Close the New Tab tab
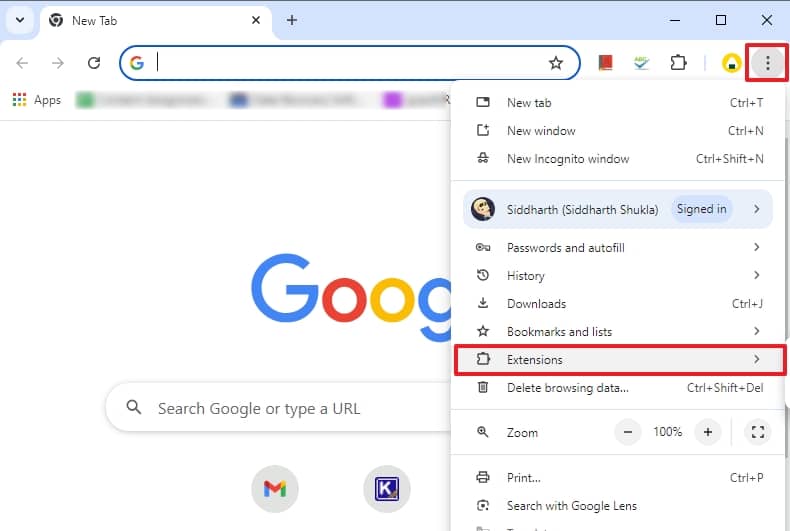 pos(256,20)
